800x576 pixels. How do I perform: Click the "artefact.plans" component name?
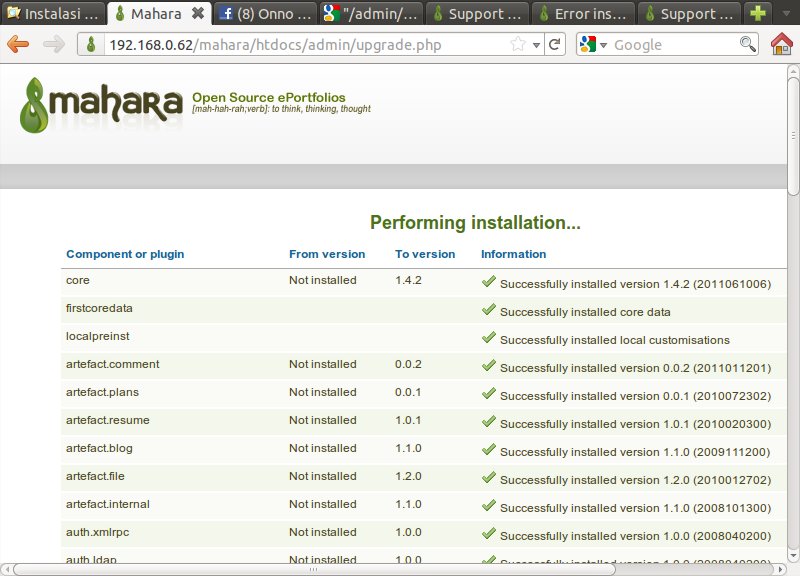102,392
